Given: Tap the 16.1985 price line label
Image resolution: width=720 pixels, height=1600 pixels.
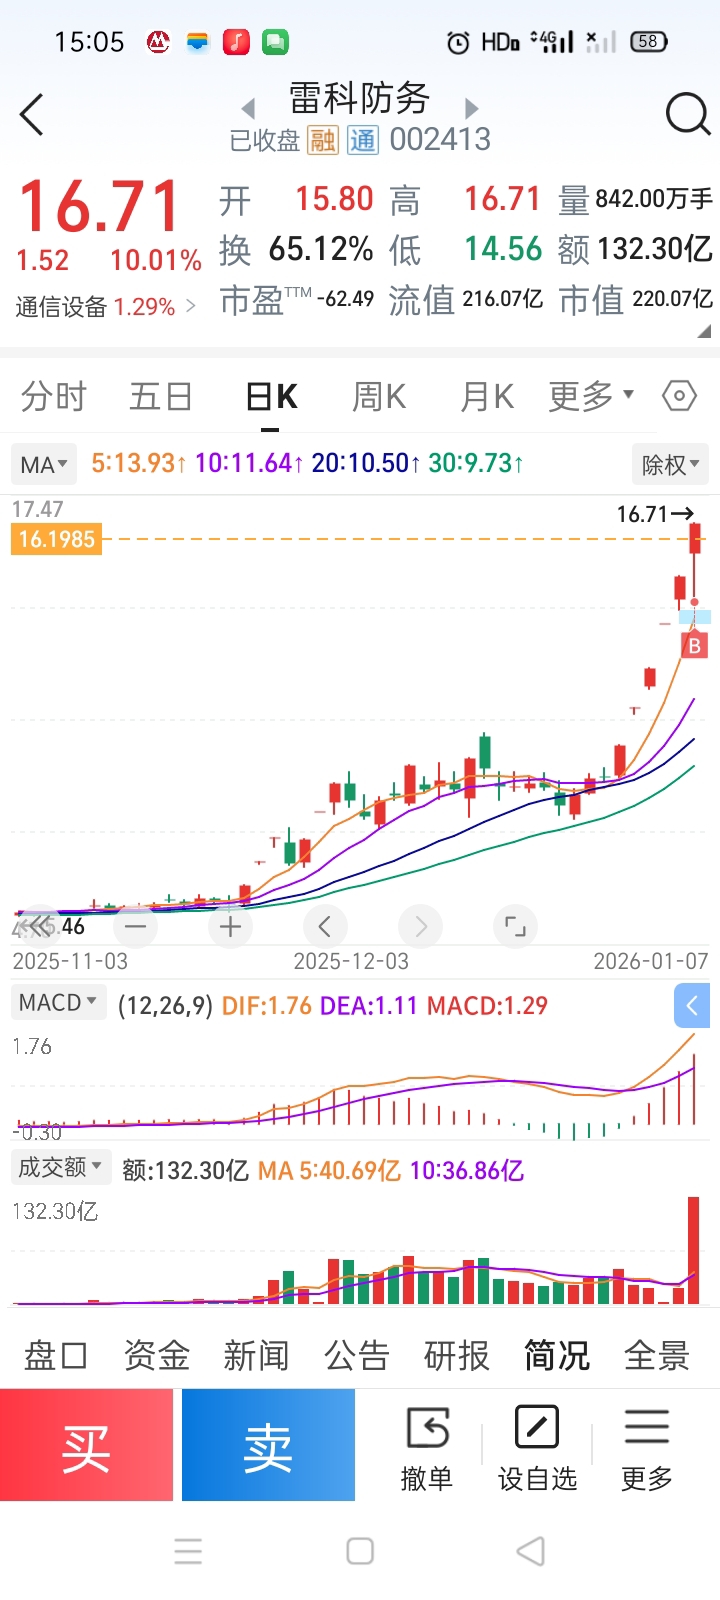Looking at the screenshot, I should [56, 539].
